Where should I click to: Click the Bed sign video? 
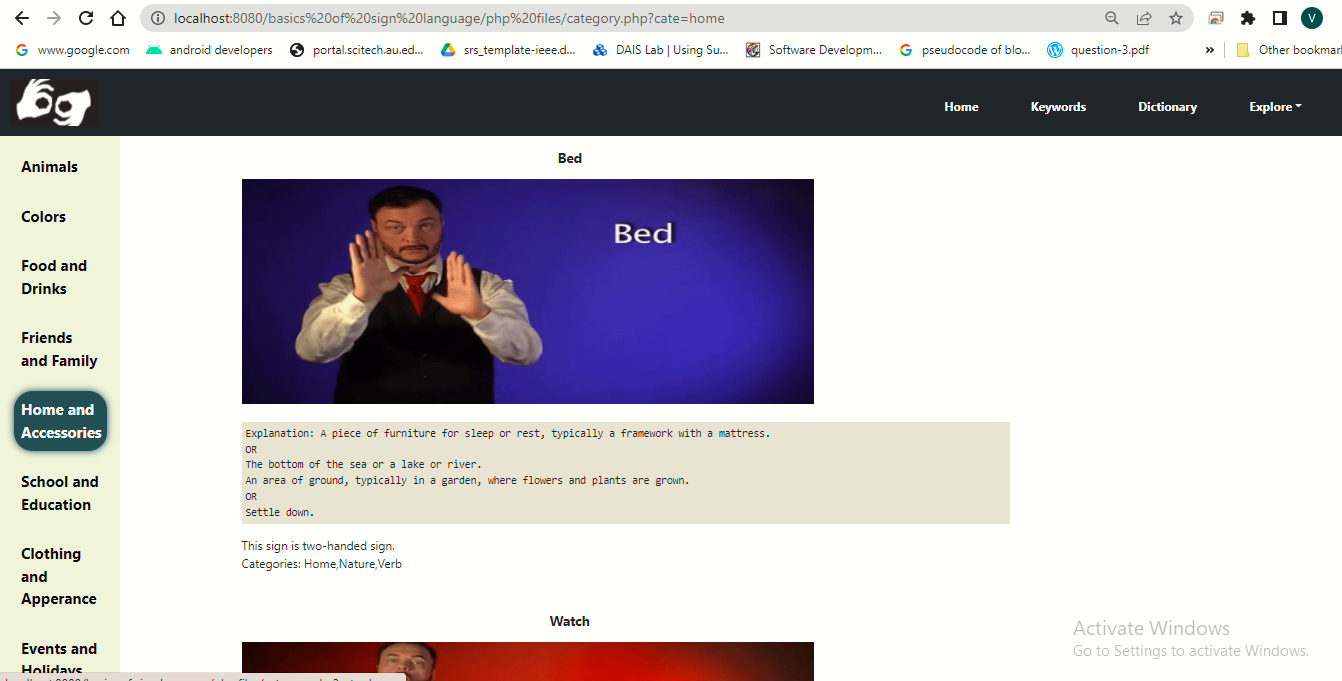point(528,291)
